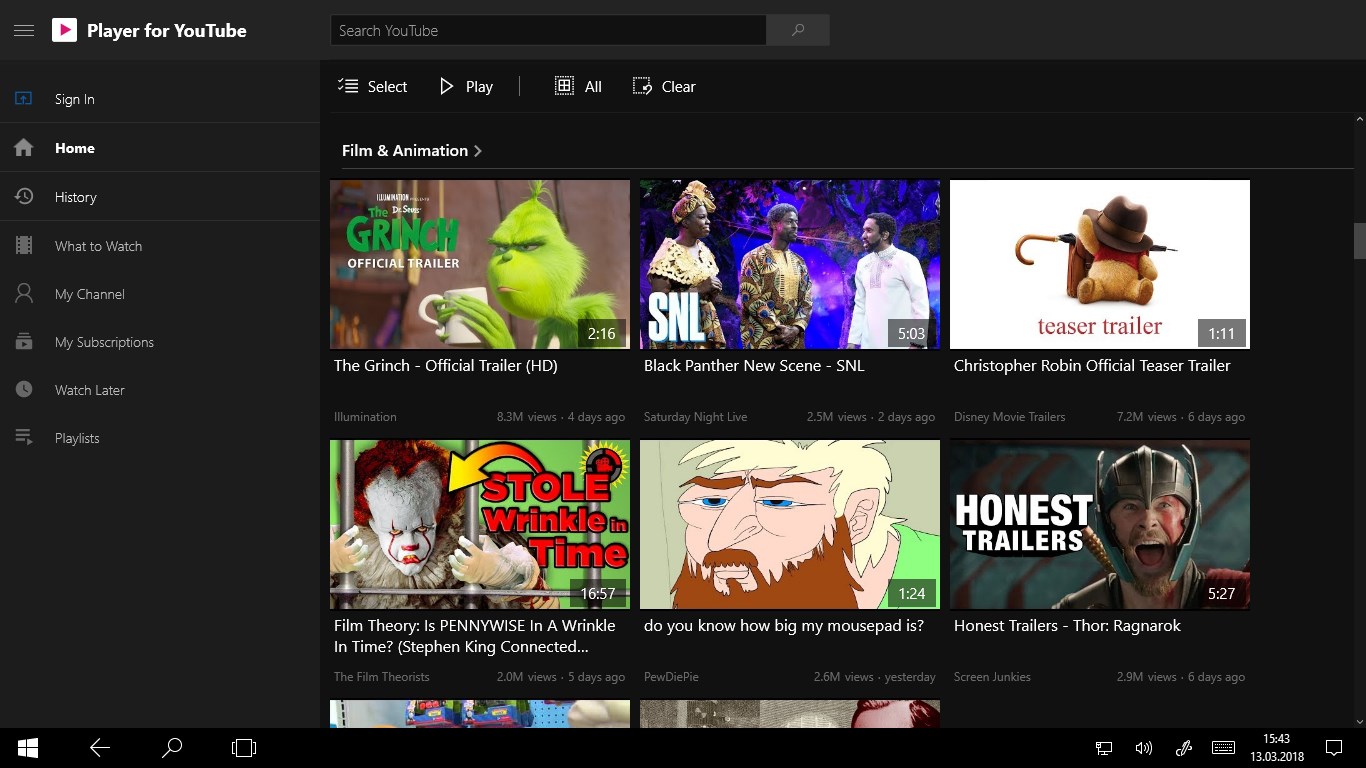Click the Saturday Night Live channel name

pyautogui.click(x=695, y=417)
